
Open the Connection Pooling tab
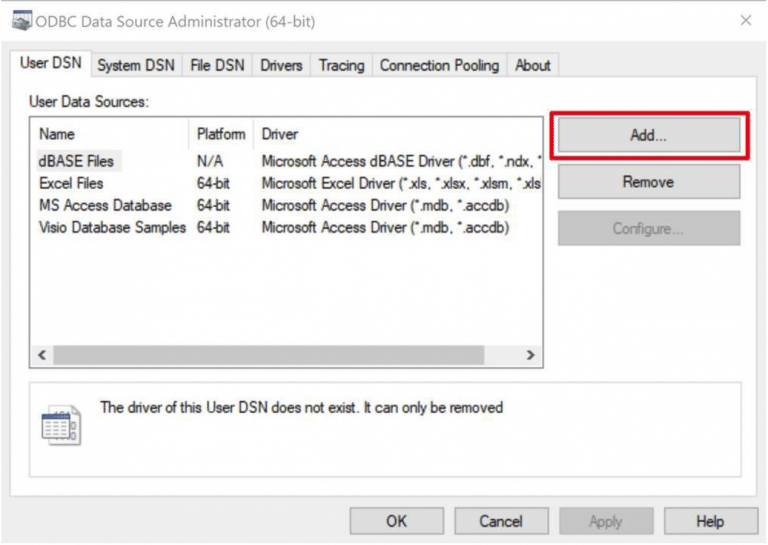(x=439, y=65)
